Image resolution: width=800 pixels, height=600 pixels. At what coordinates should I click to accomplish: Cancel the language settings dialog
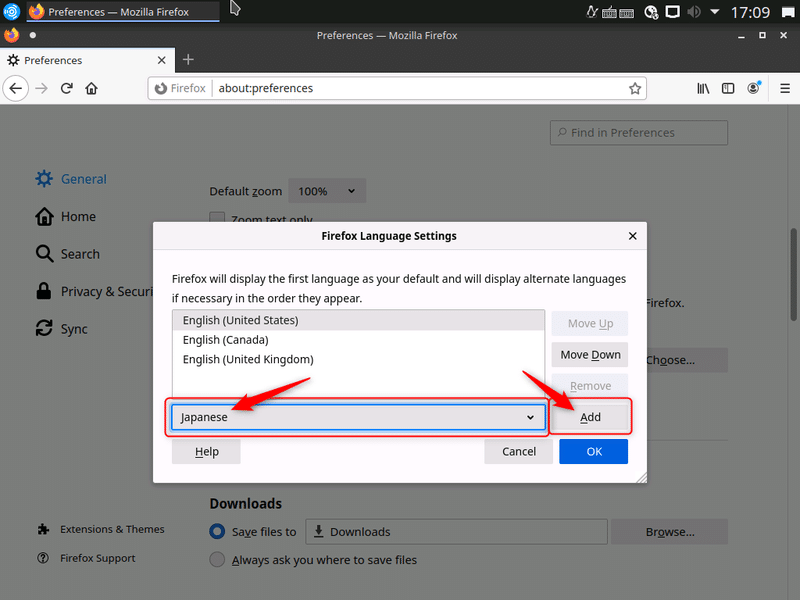coord(518,452)
